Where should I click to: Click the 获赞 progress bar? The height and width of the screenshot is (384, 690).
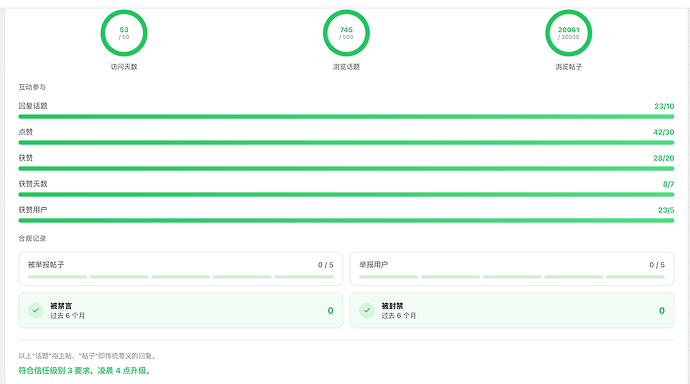coord(346,168)
